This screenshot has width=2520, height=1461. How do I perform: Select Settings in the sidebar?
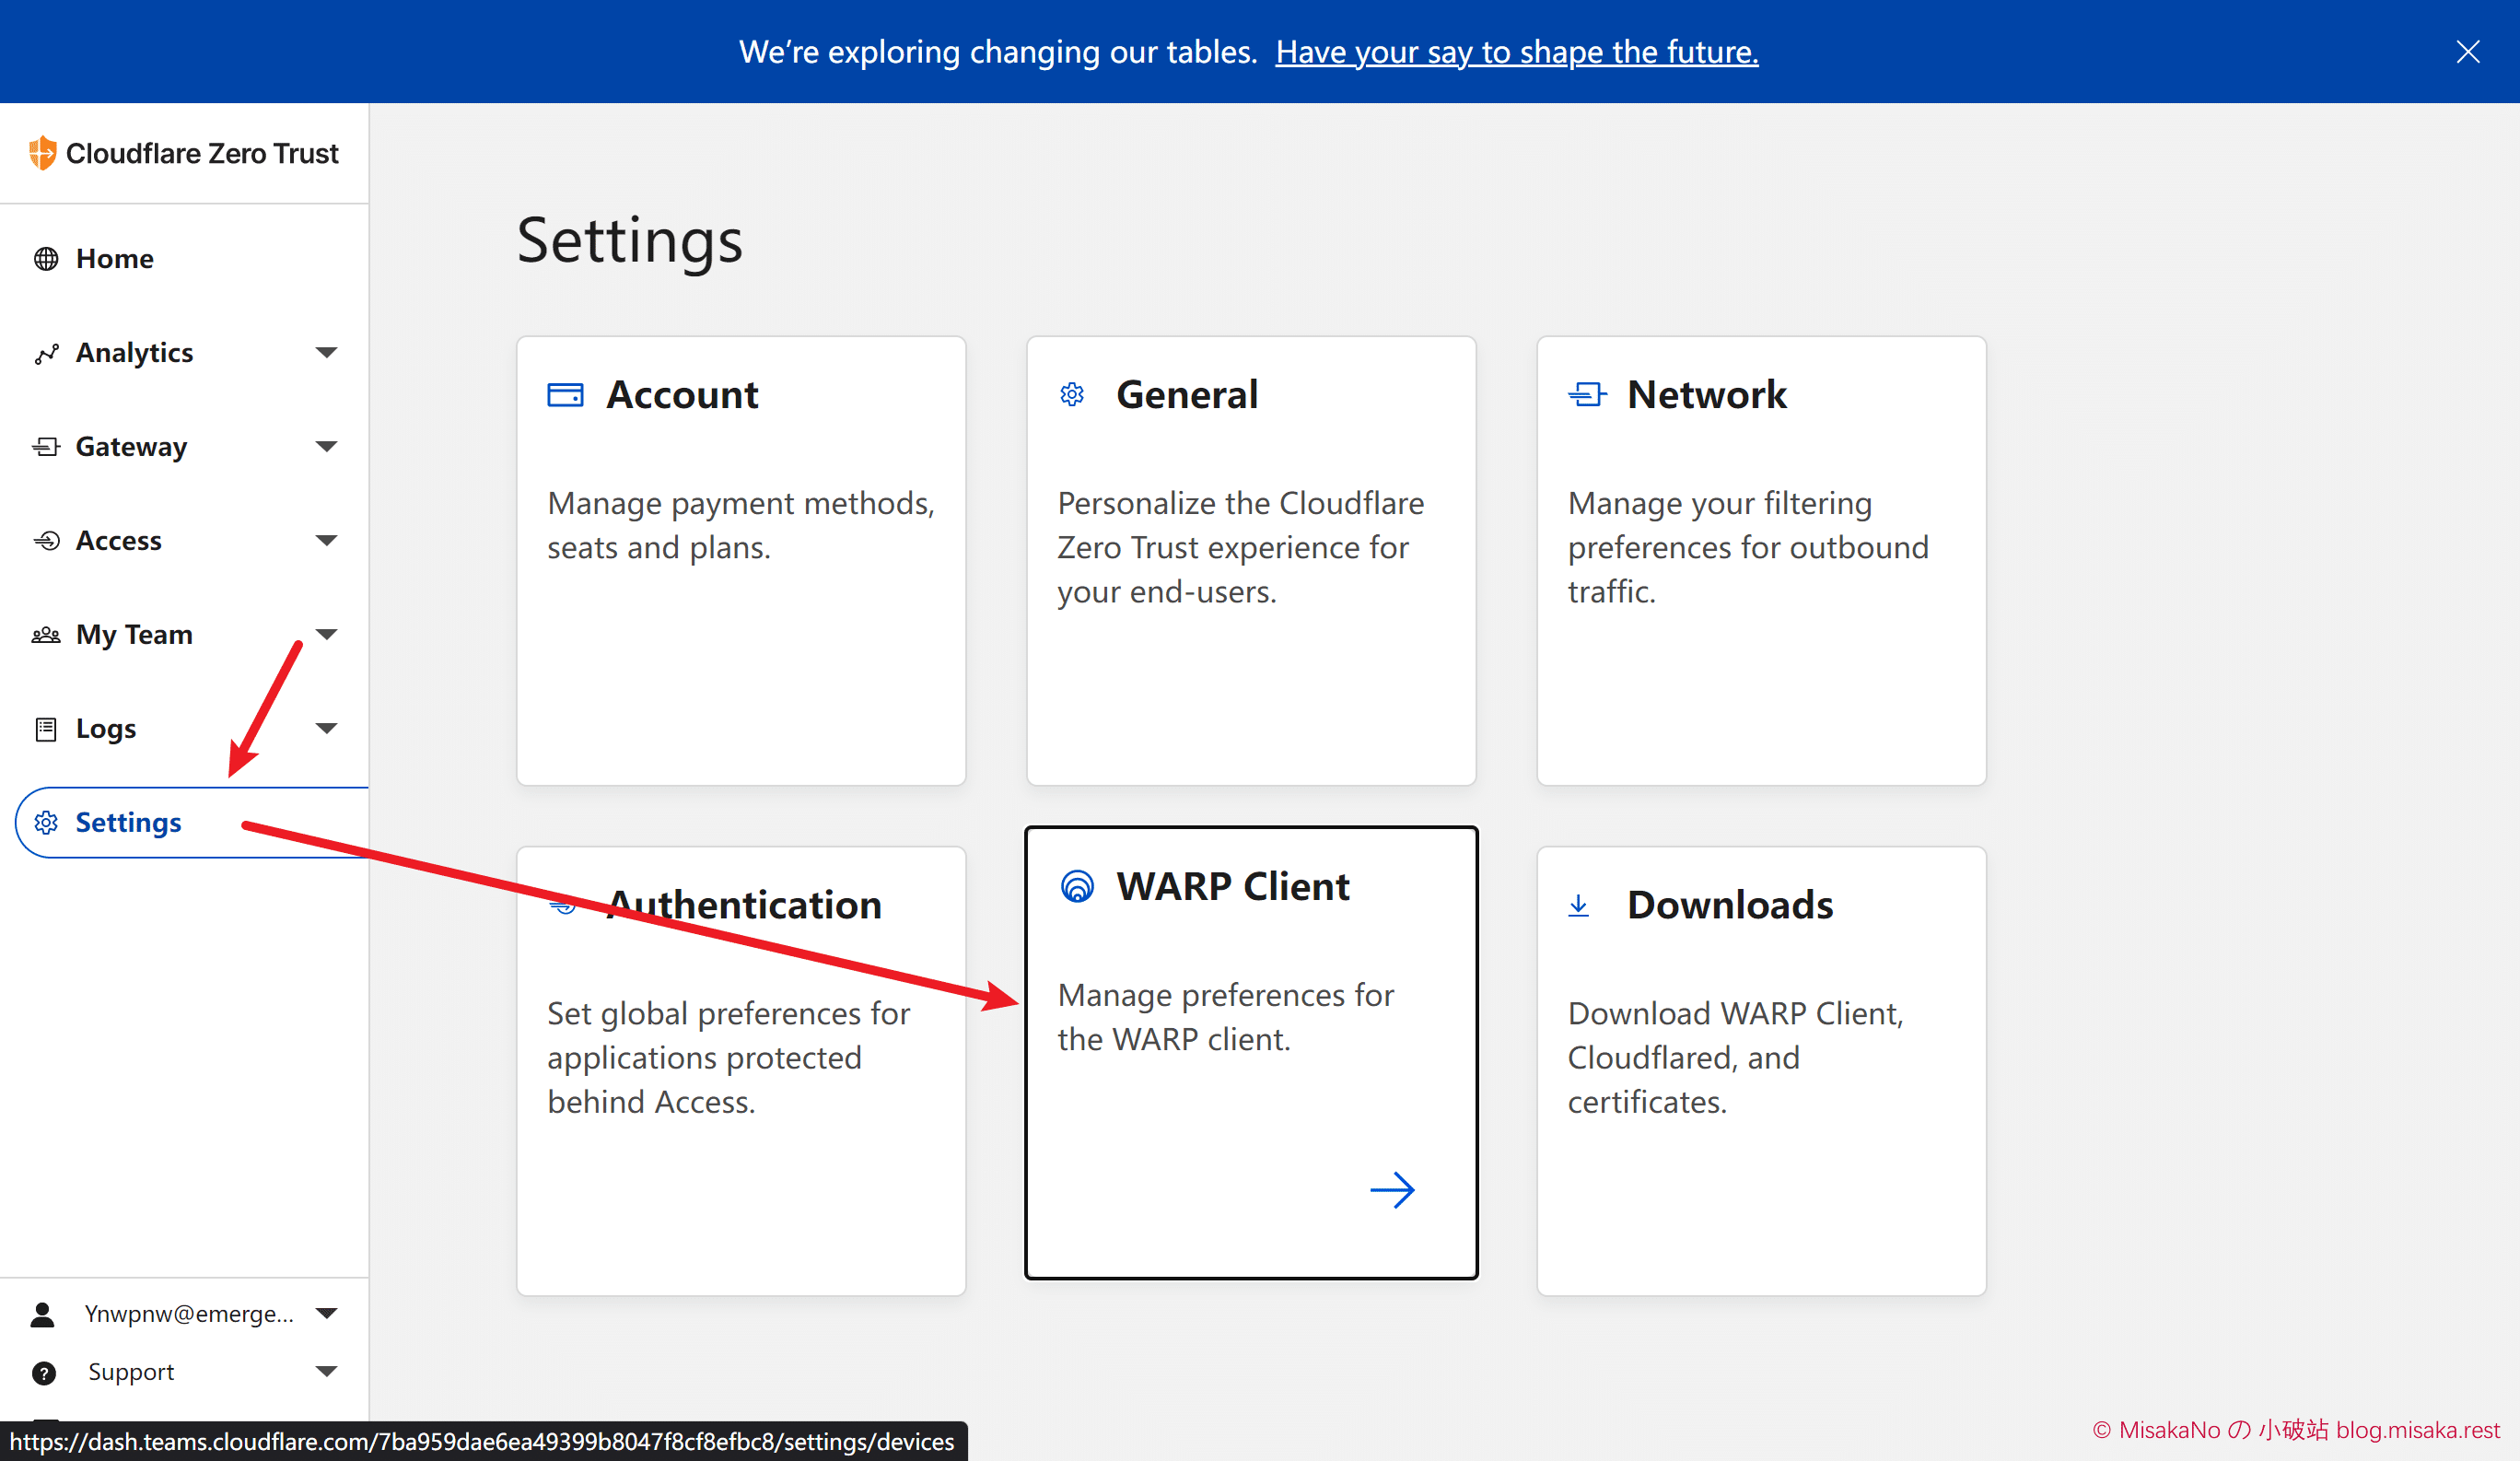(x=128, y=822)
